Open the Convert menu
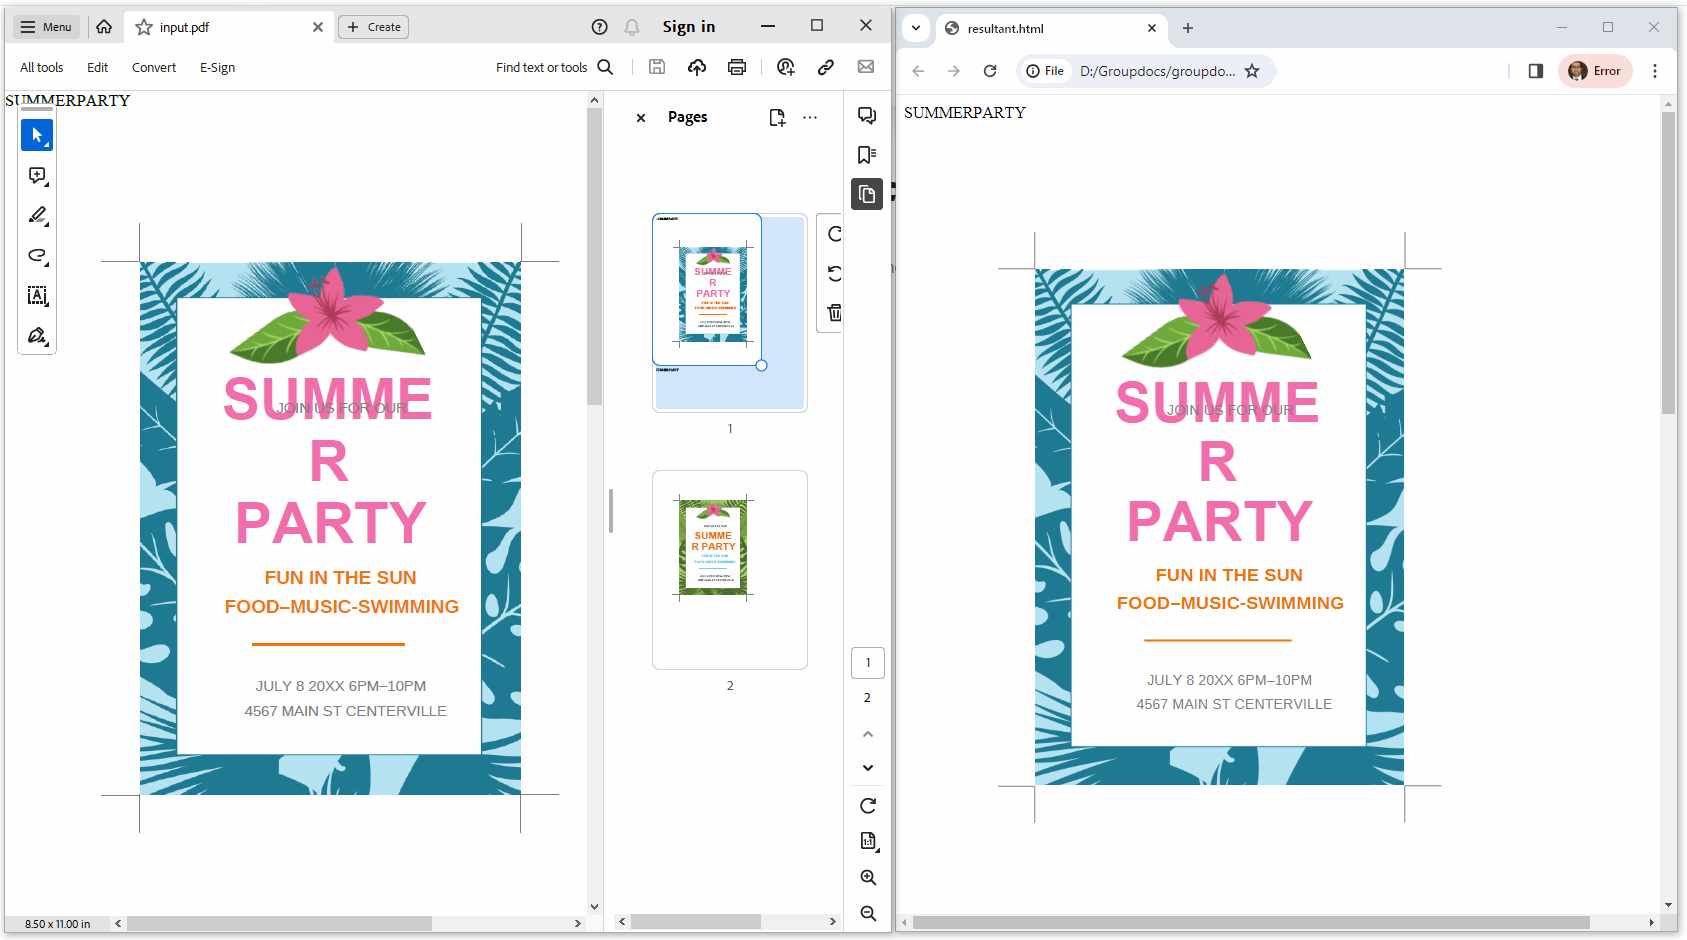This screenshot has height=940, width=1687. 154,67
